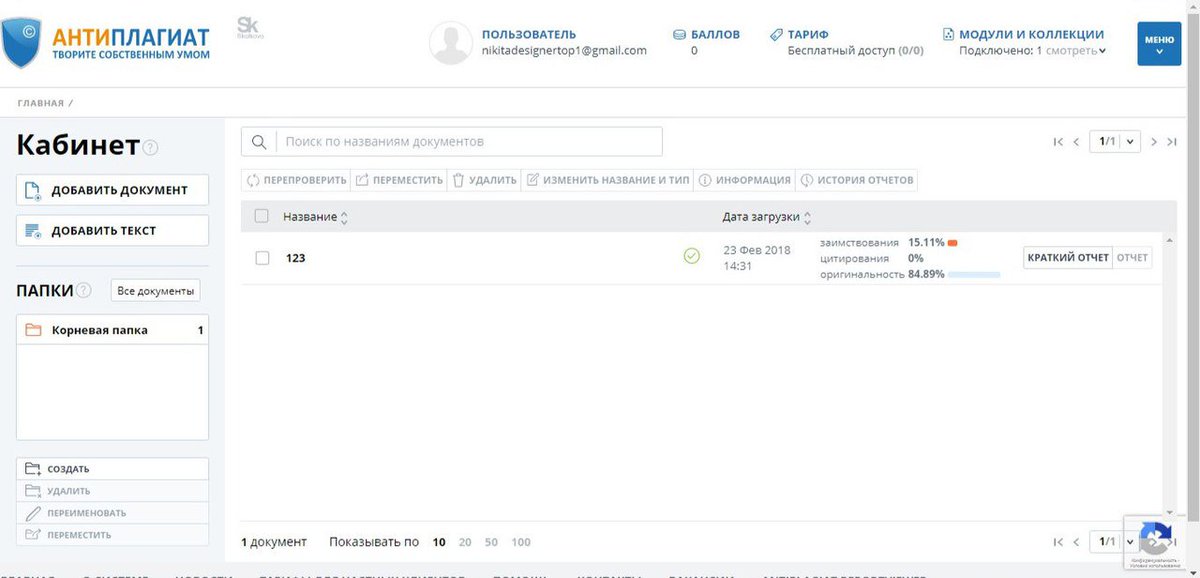Click the Бесплатный доступ tariff text
1200x578 pixels.
pos(856,50)
